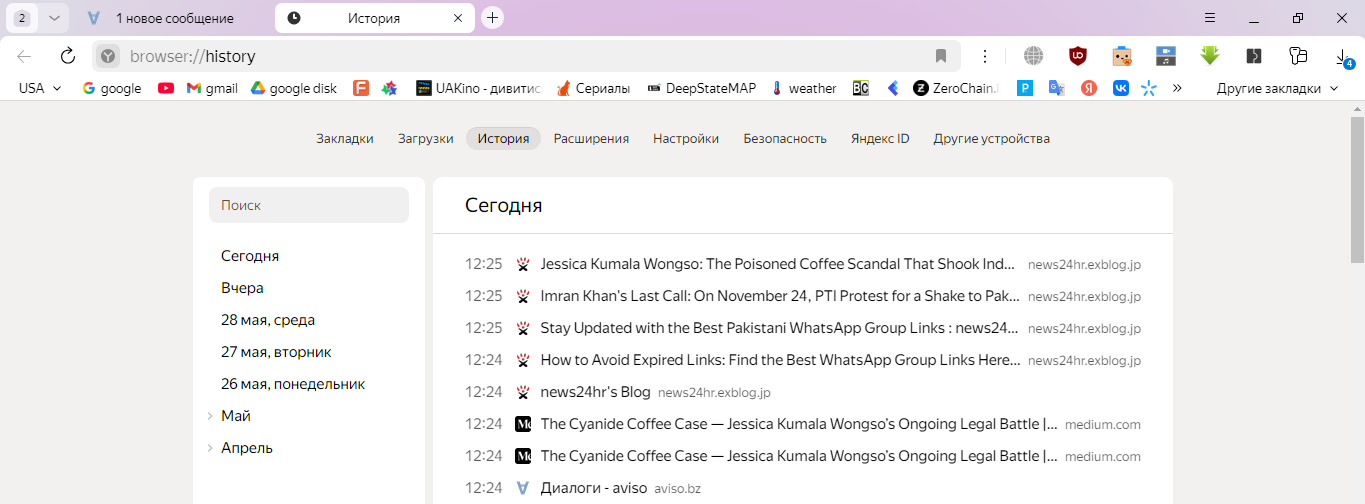Open the uBlock Origin extension icon

(1077, 56)
